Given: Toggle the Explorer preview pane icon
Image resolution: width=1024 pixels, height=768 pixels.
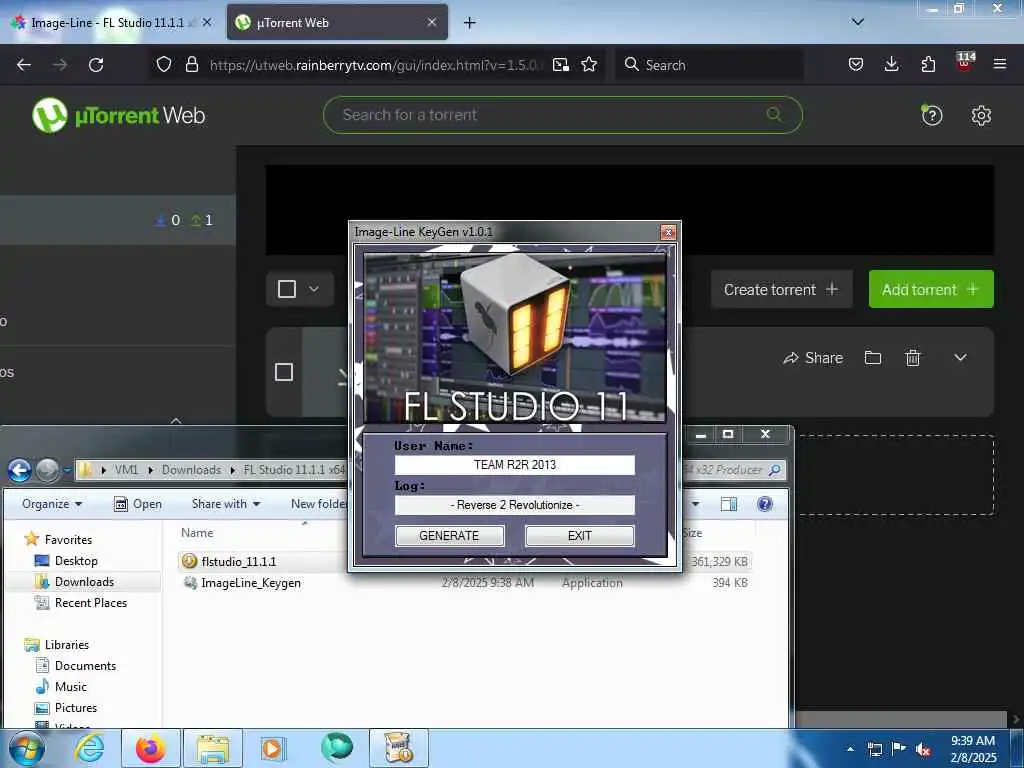Looking at the screenshot, I should [729, 504].
